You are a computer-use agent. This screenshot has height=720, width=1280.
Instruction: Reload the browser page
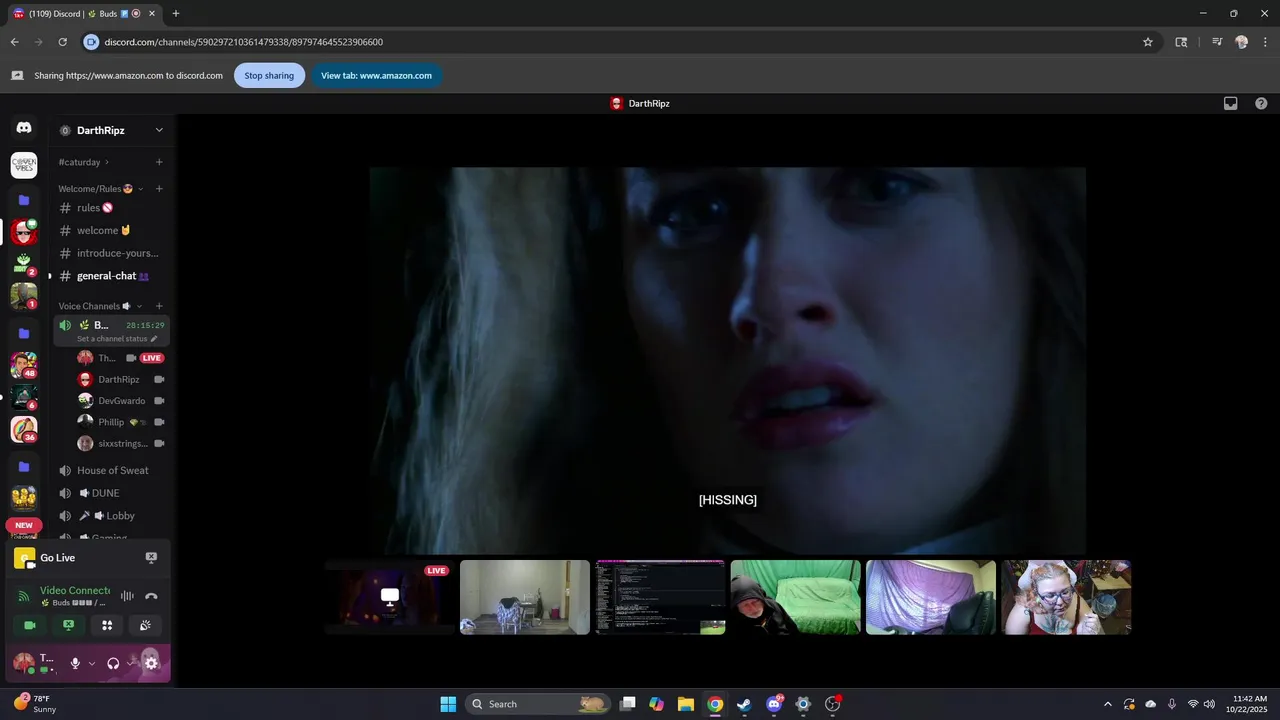(62, 42)
